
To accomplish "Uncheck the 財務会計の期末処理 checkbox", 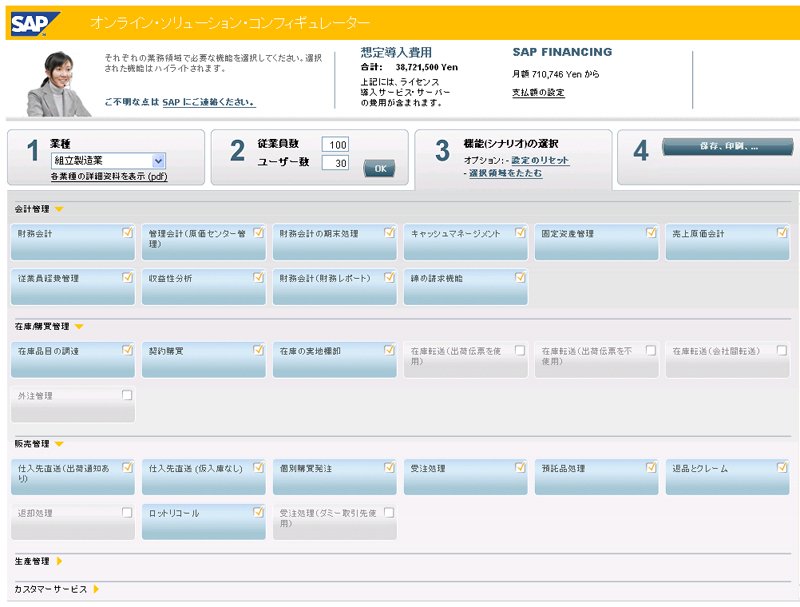I will 389,233.
